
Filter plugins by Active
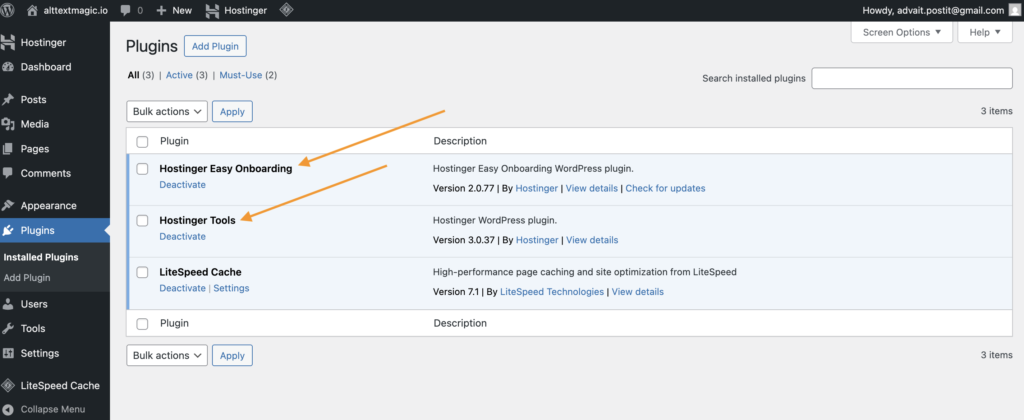click(179, 75)
